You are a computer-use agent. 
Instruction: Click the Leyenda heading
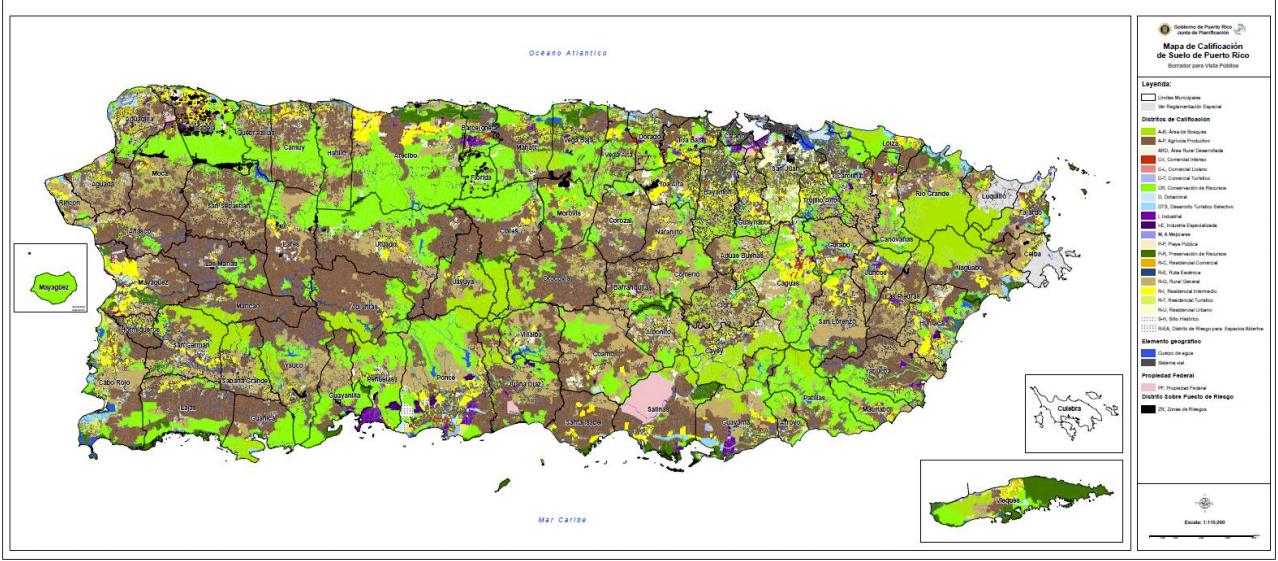point(1157,84)
